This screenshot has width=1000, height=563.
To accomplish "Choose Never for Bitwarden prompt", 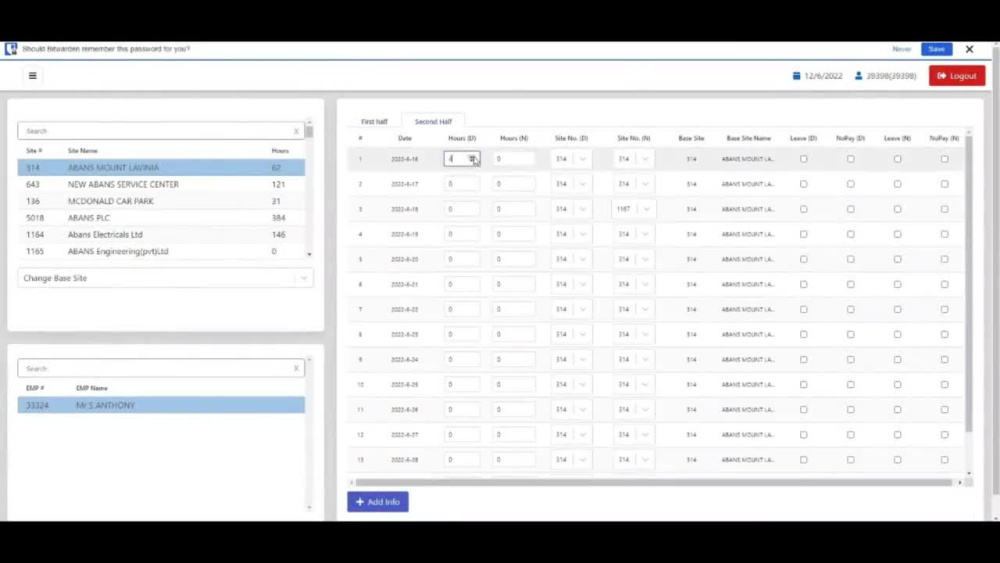I will tap(901, 48).
